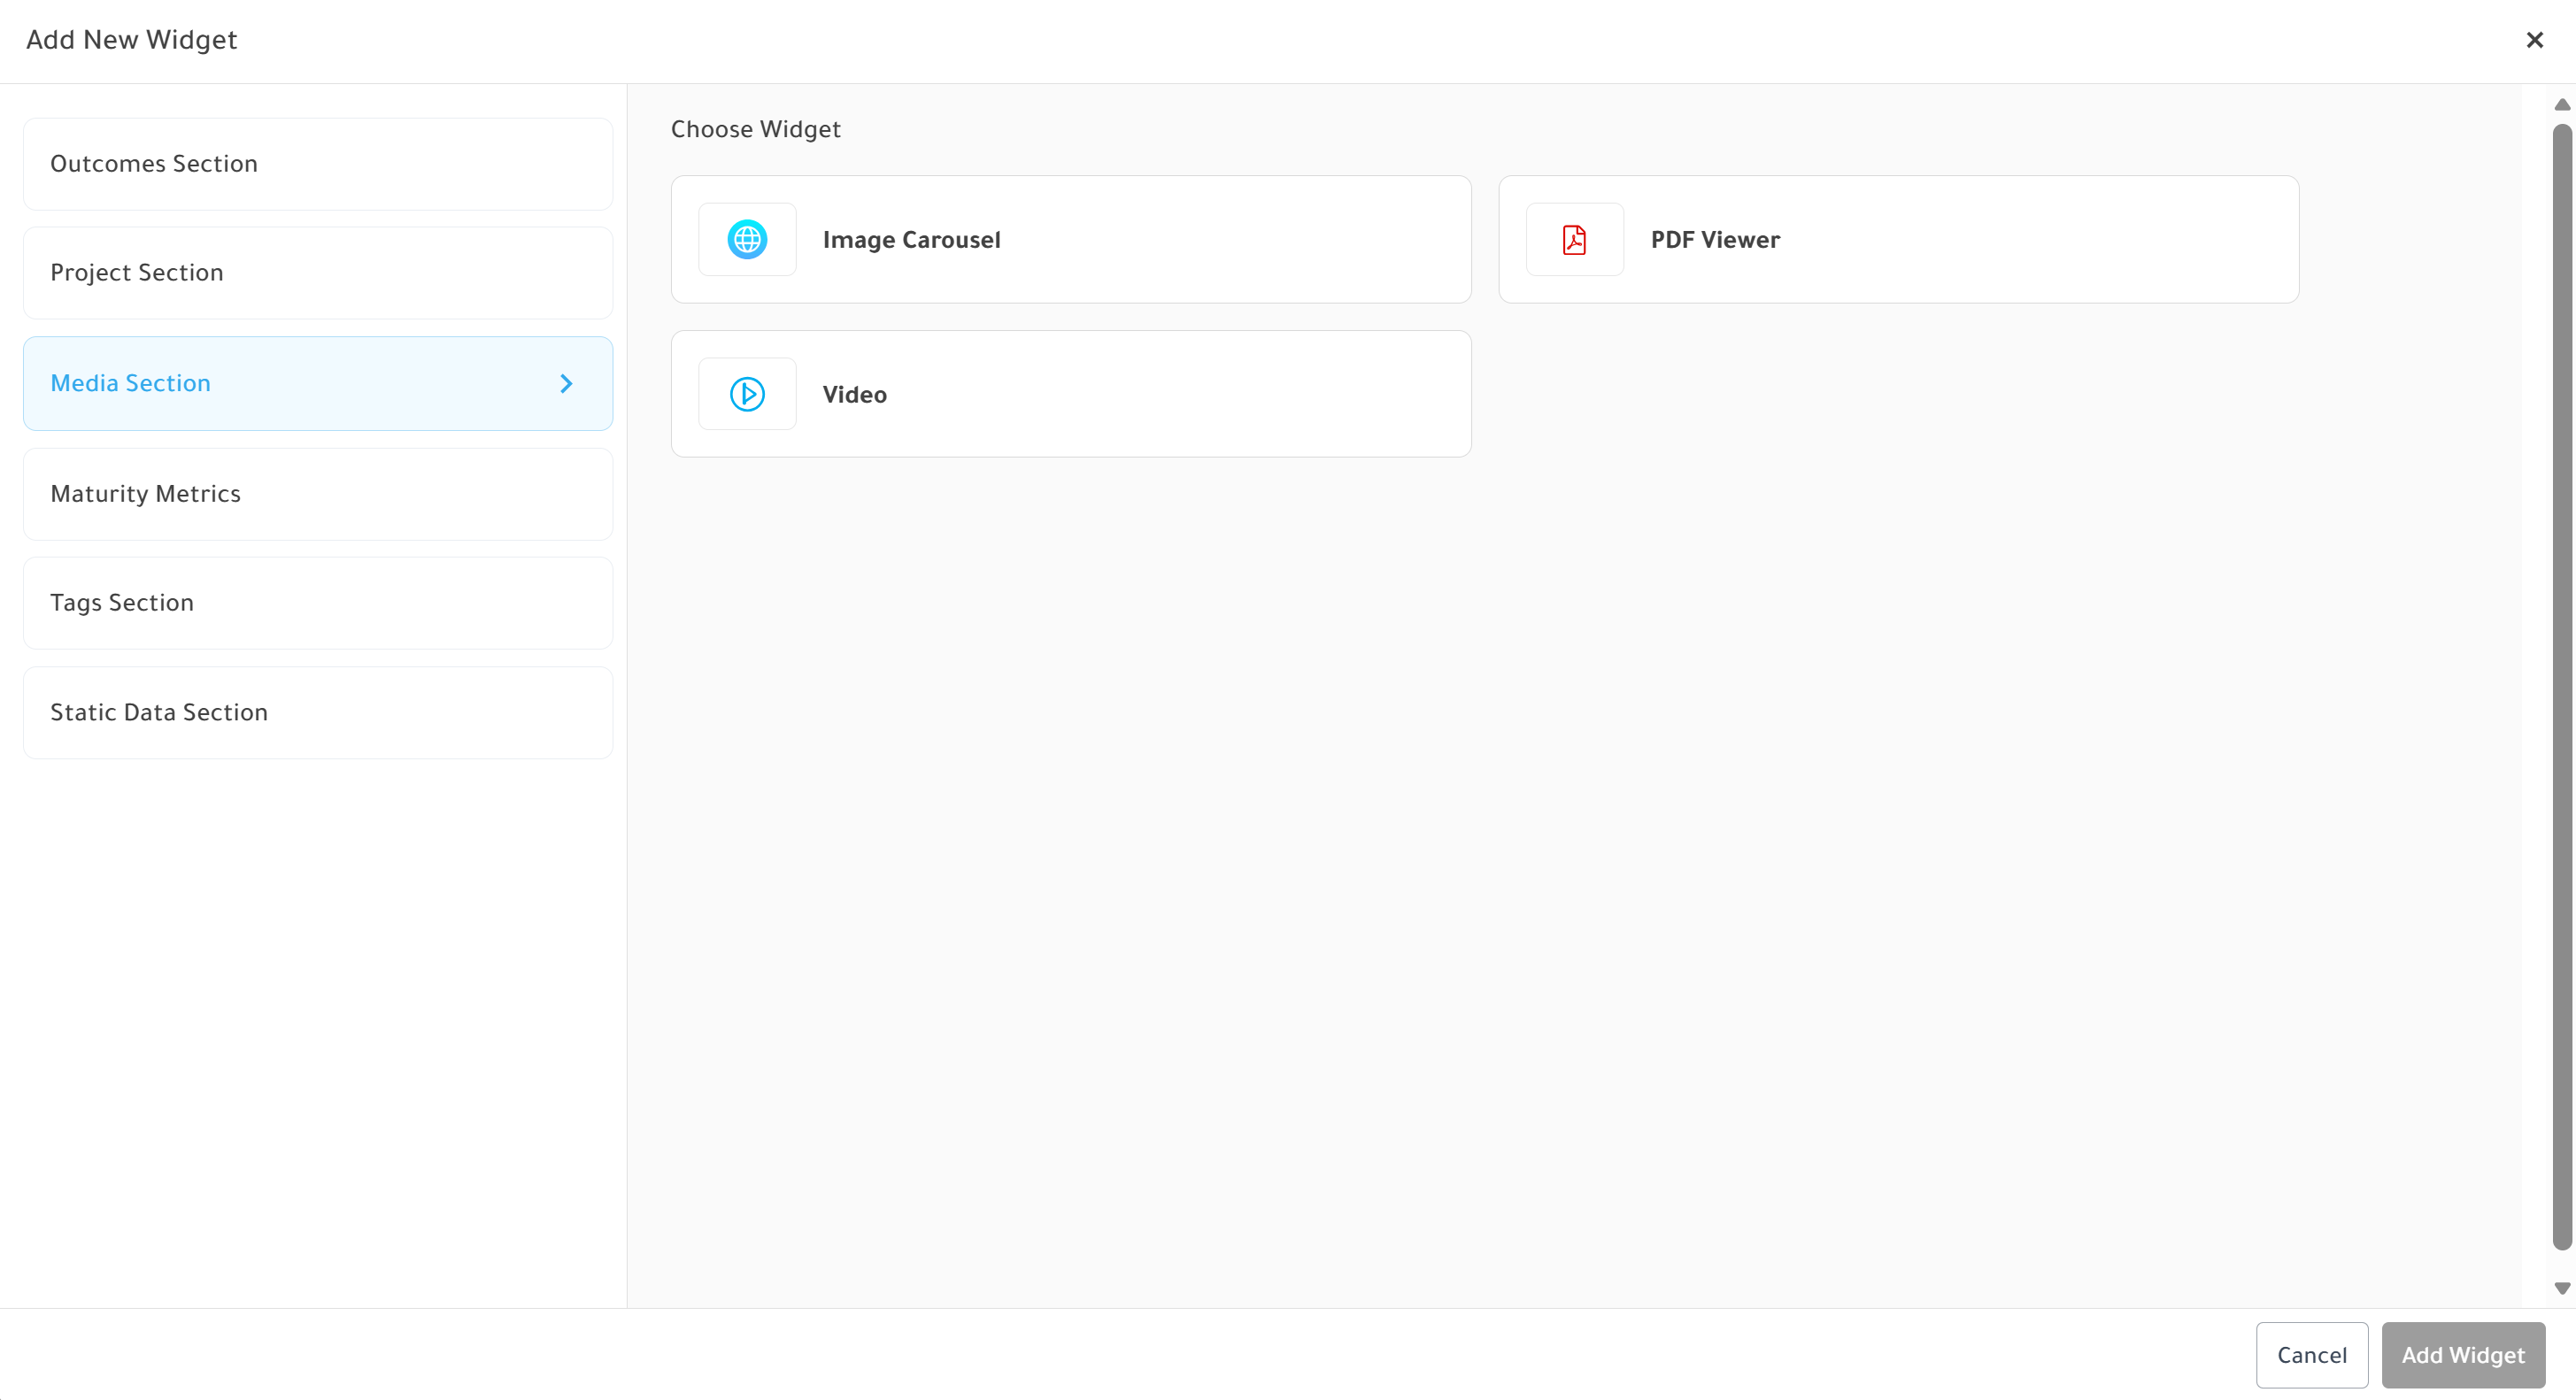Close the Add New Widget dialog
The width and height of the screenshot is (2576, 1400).
point(2534,40)
